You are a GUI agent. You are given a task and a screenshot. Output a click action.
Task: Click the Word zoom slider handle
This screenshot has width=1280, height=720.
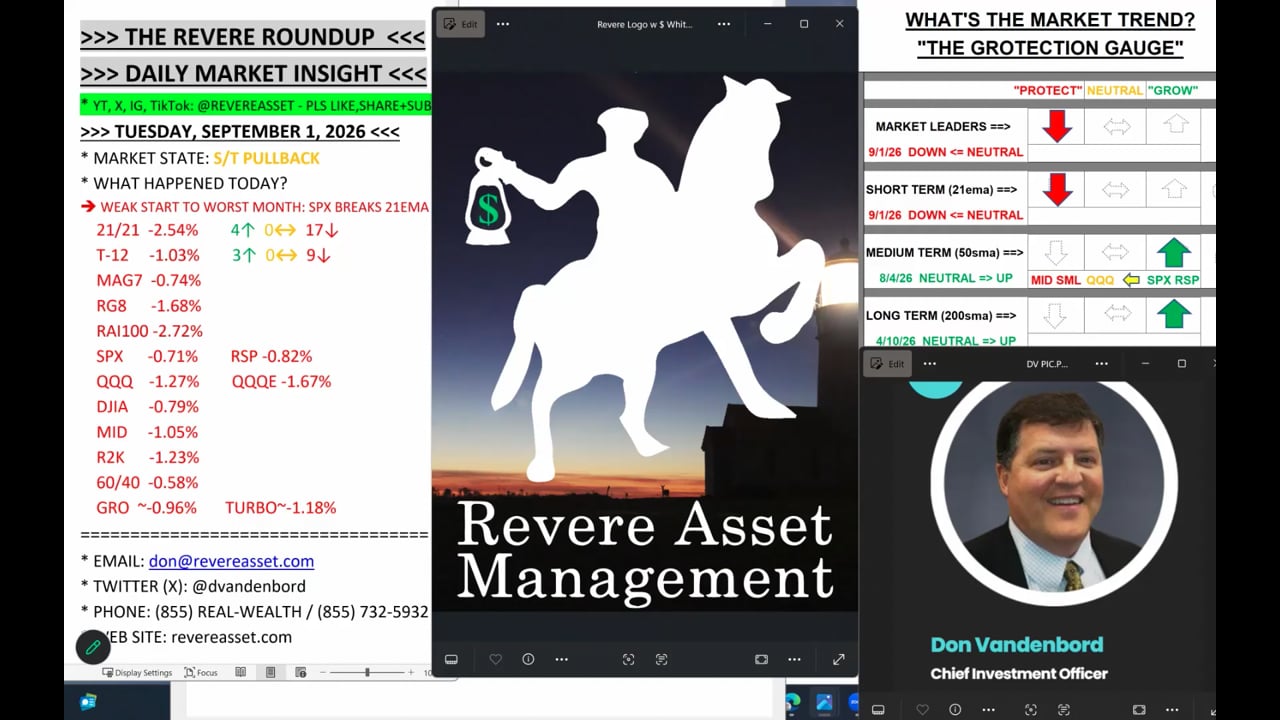[367, 673]
